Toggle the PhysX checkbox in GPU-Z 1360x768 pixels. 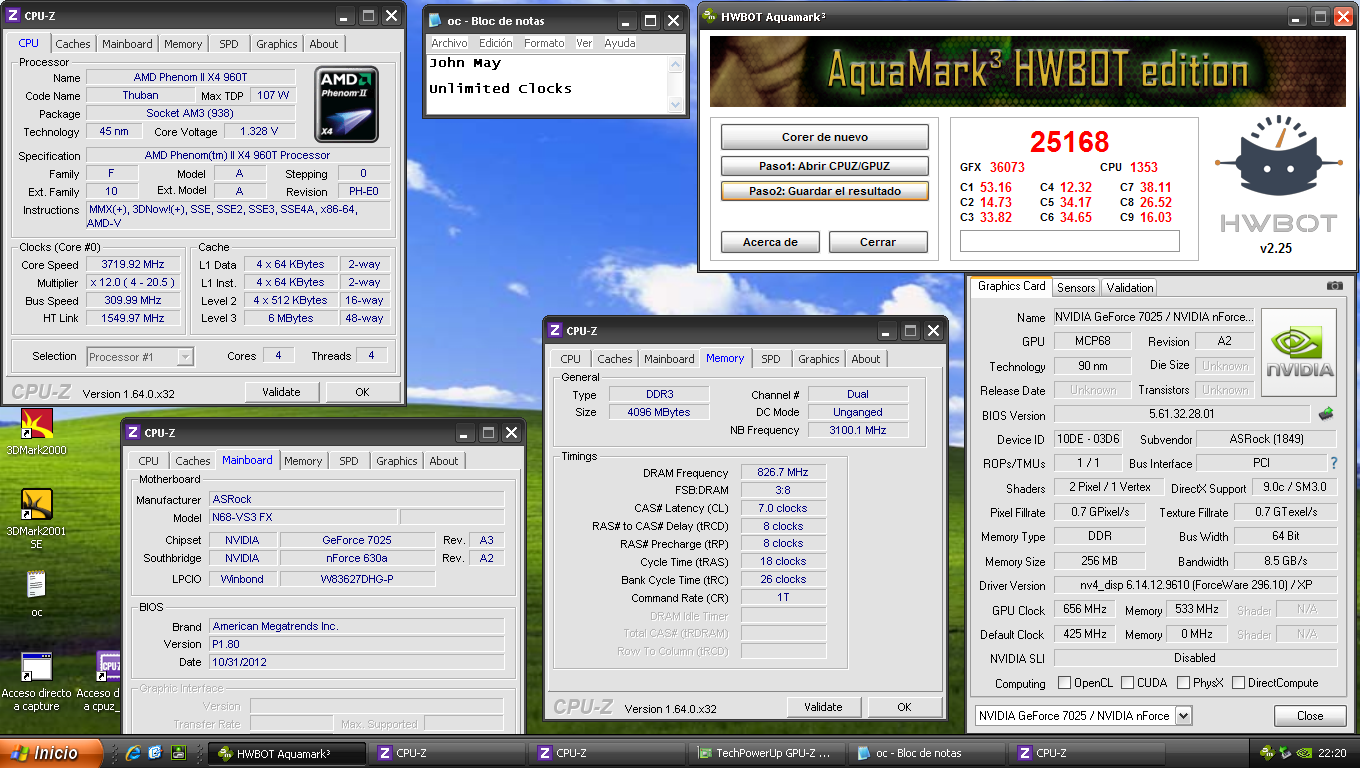[1184, 683]
